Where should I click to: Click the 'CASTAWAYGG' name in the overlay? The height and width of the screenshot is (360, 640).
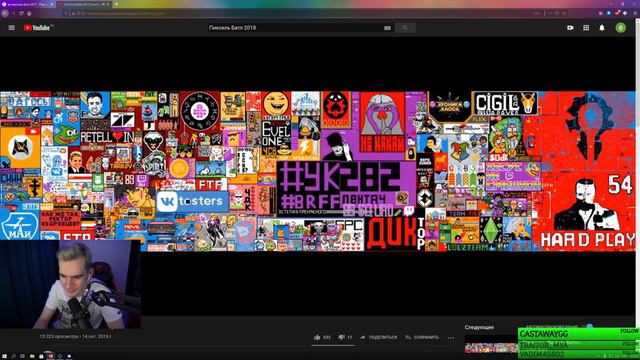coord(544,334)
